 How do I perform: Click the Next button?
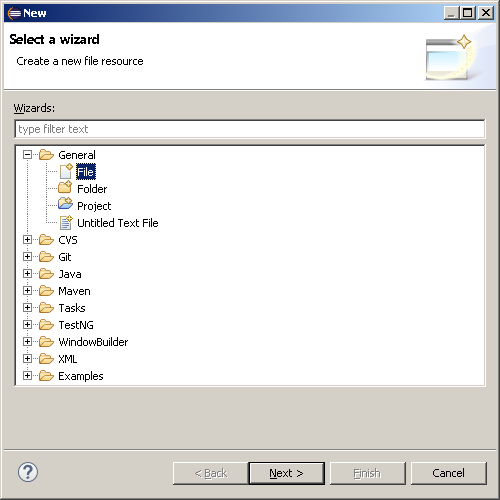pos(287,473)
